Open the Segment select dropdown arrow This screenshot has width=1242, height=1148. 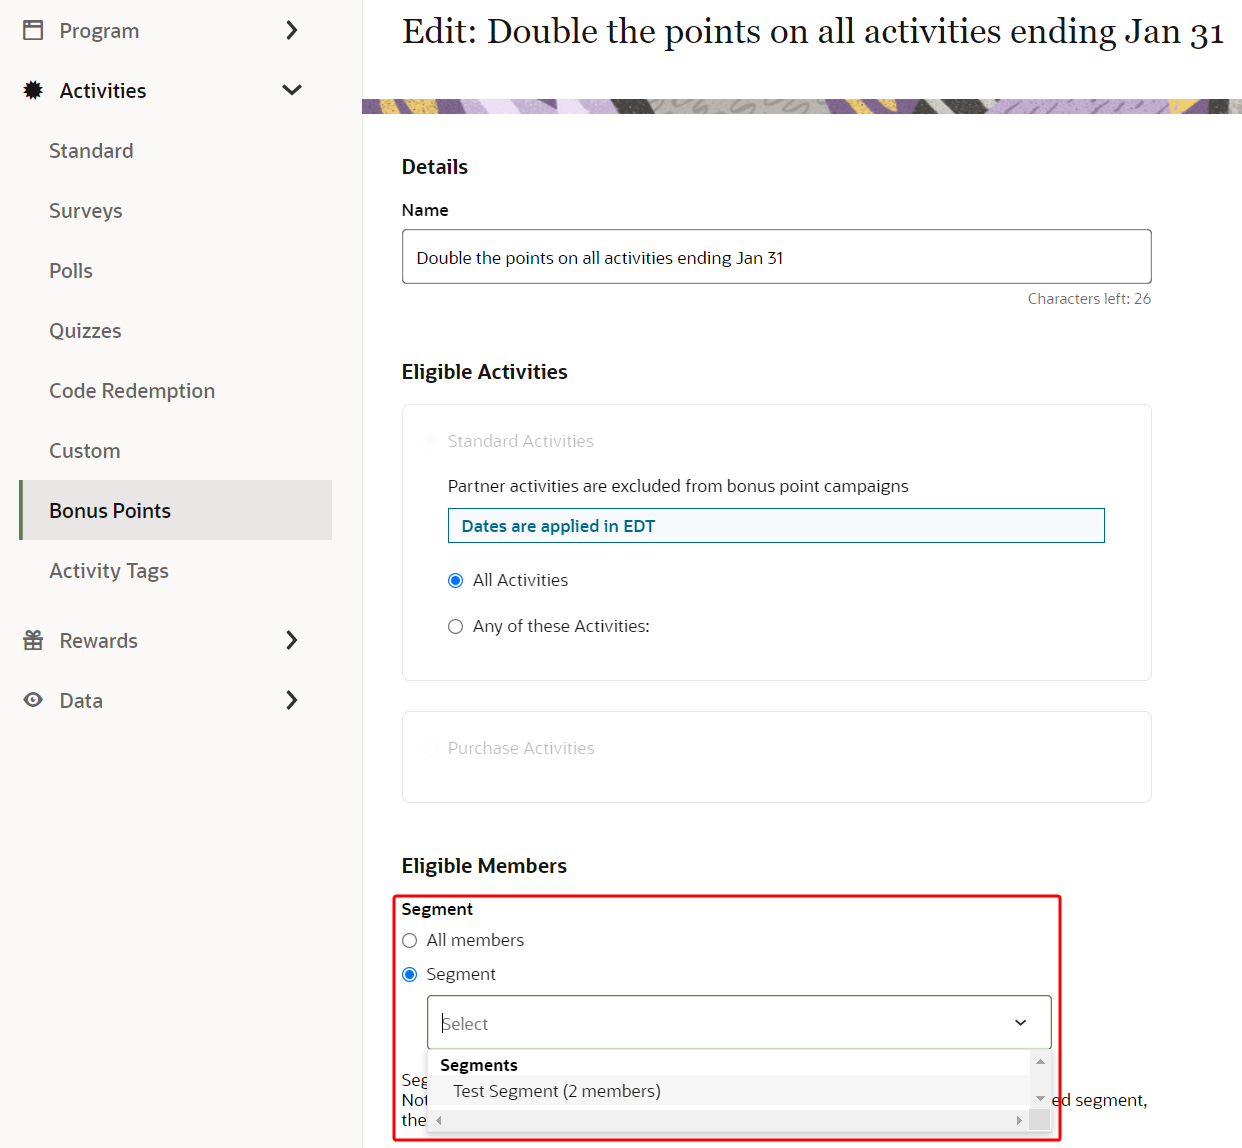click(1020, 1022)
